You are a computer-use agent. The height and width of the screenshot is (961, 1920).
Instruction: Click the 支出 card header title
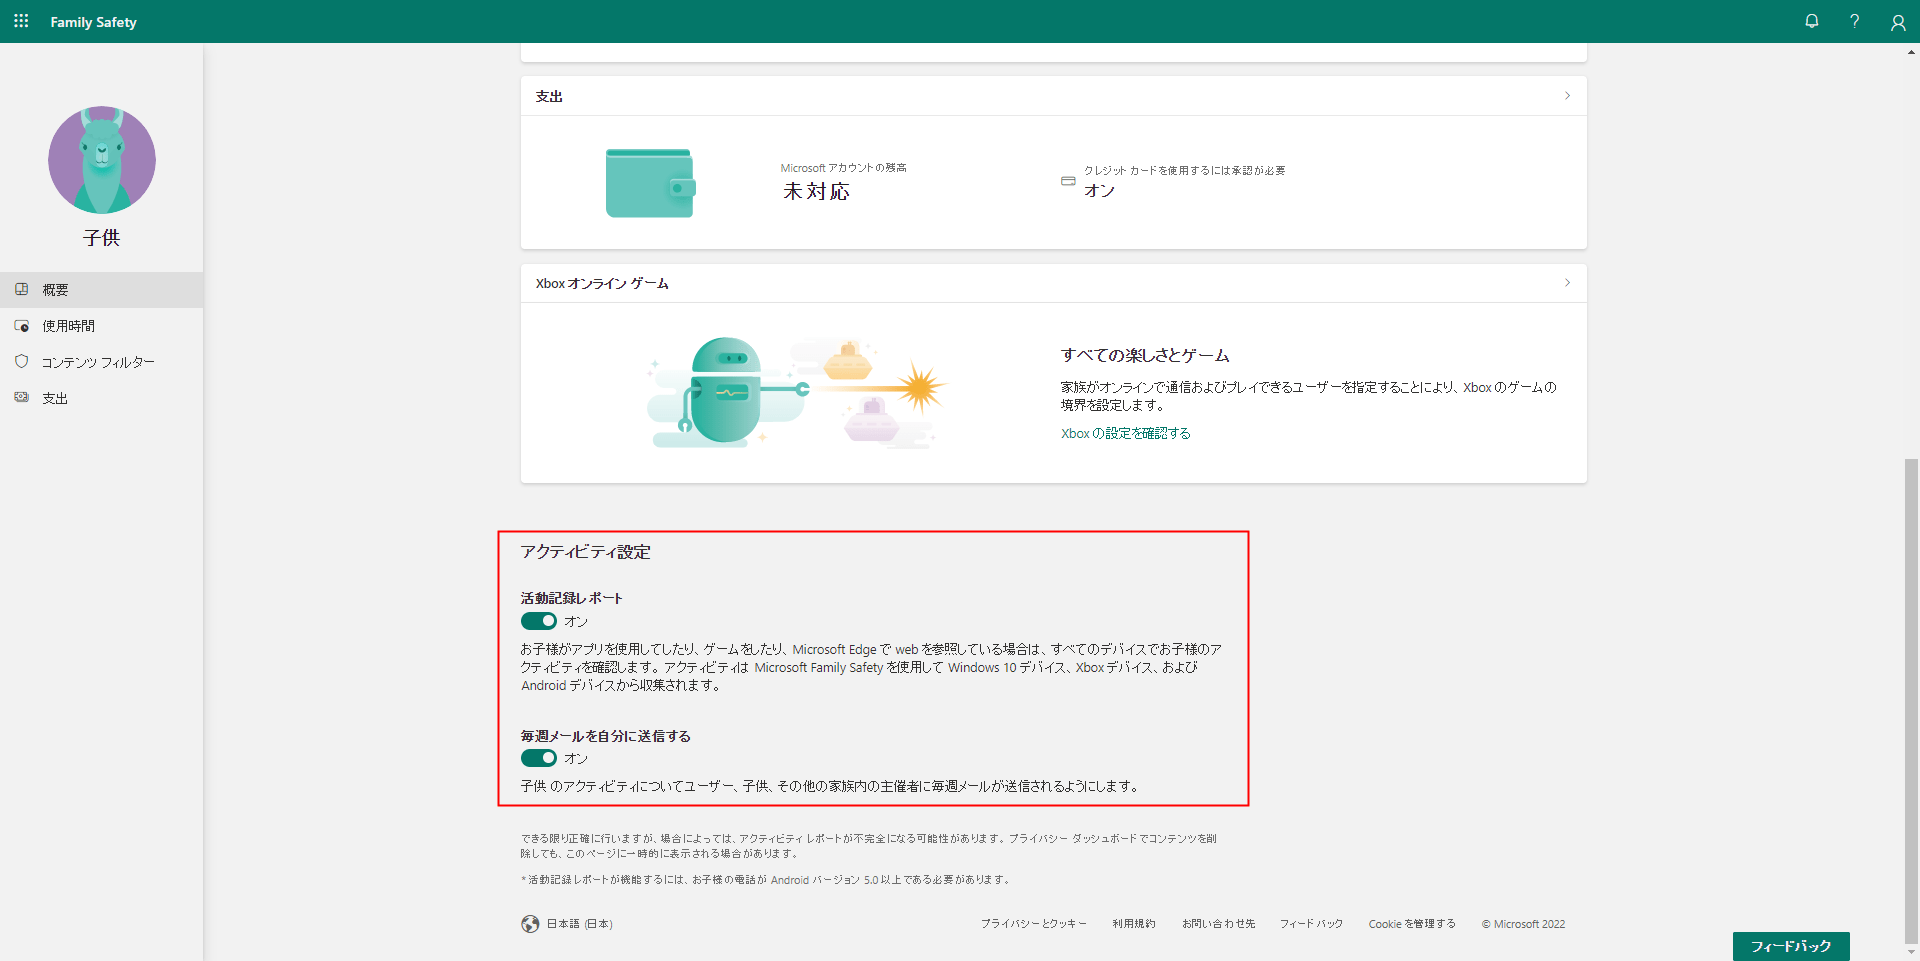click(549, 96)
